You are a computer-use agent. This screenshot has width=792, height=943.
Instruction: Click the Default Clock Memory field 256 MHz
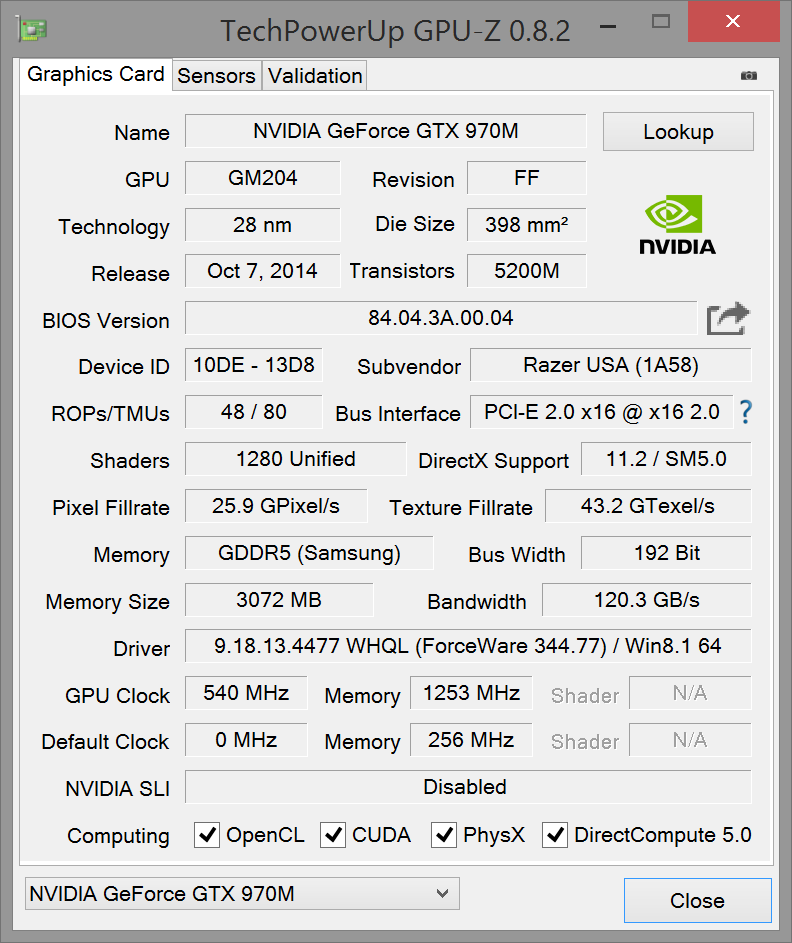point(471,740)
